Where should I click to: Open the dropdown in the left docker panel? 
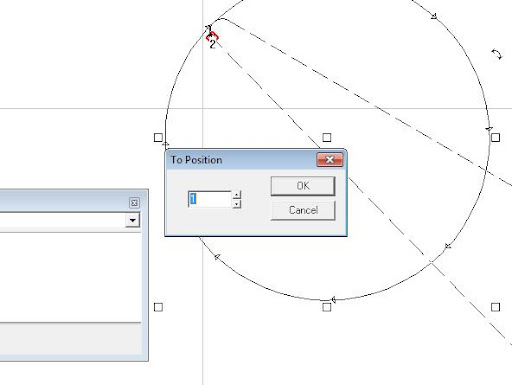132,220
